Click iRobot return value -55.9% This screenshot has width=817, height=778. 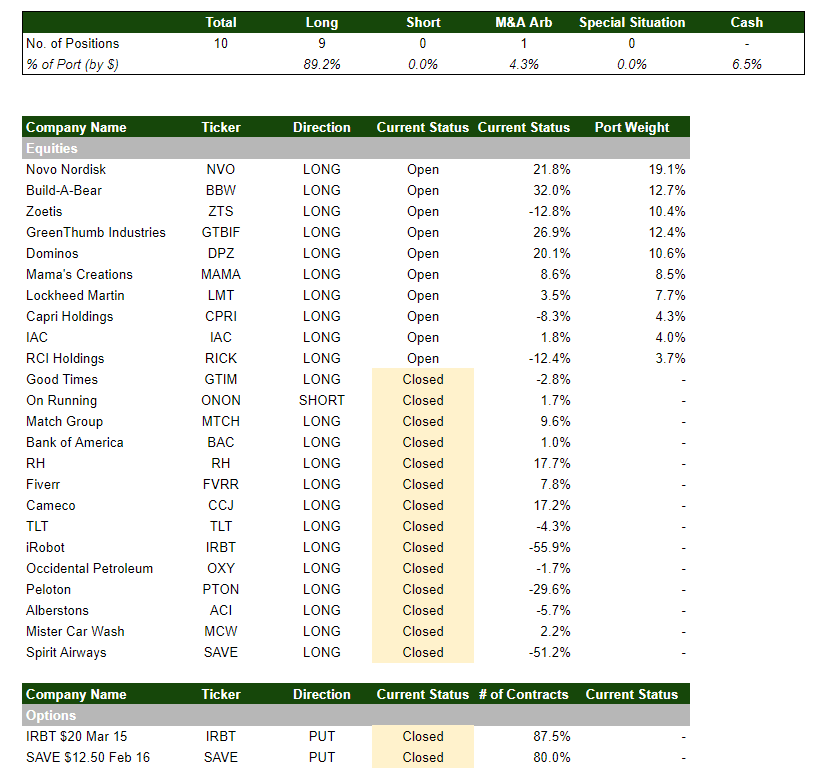[550, 548]
